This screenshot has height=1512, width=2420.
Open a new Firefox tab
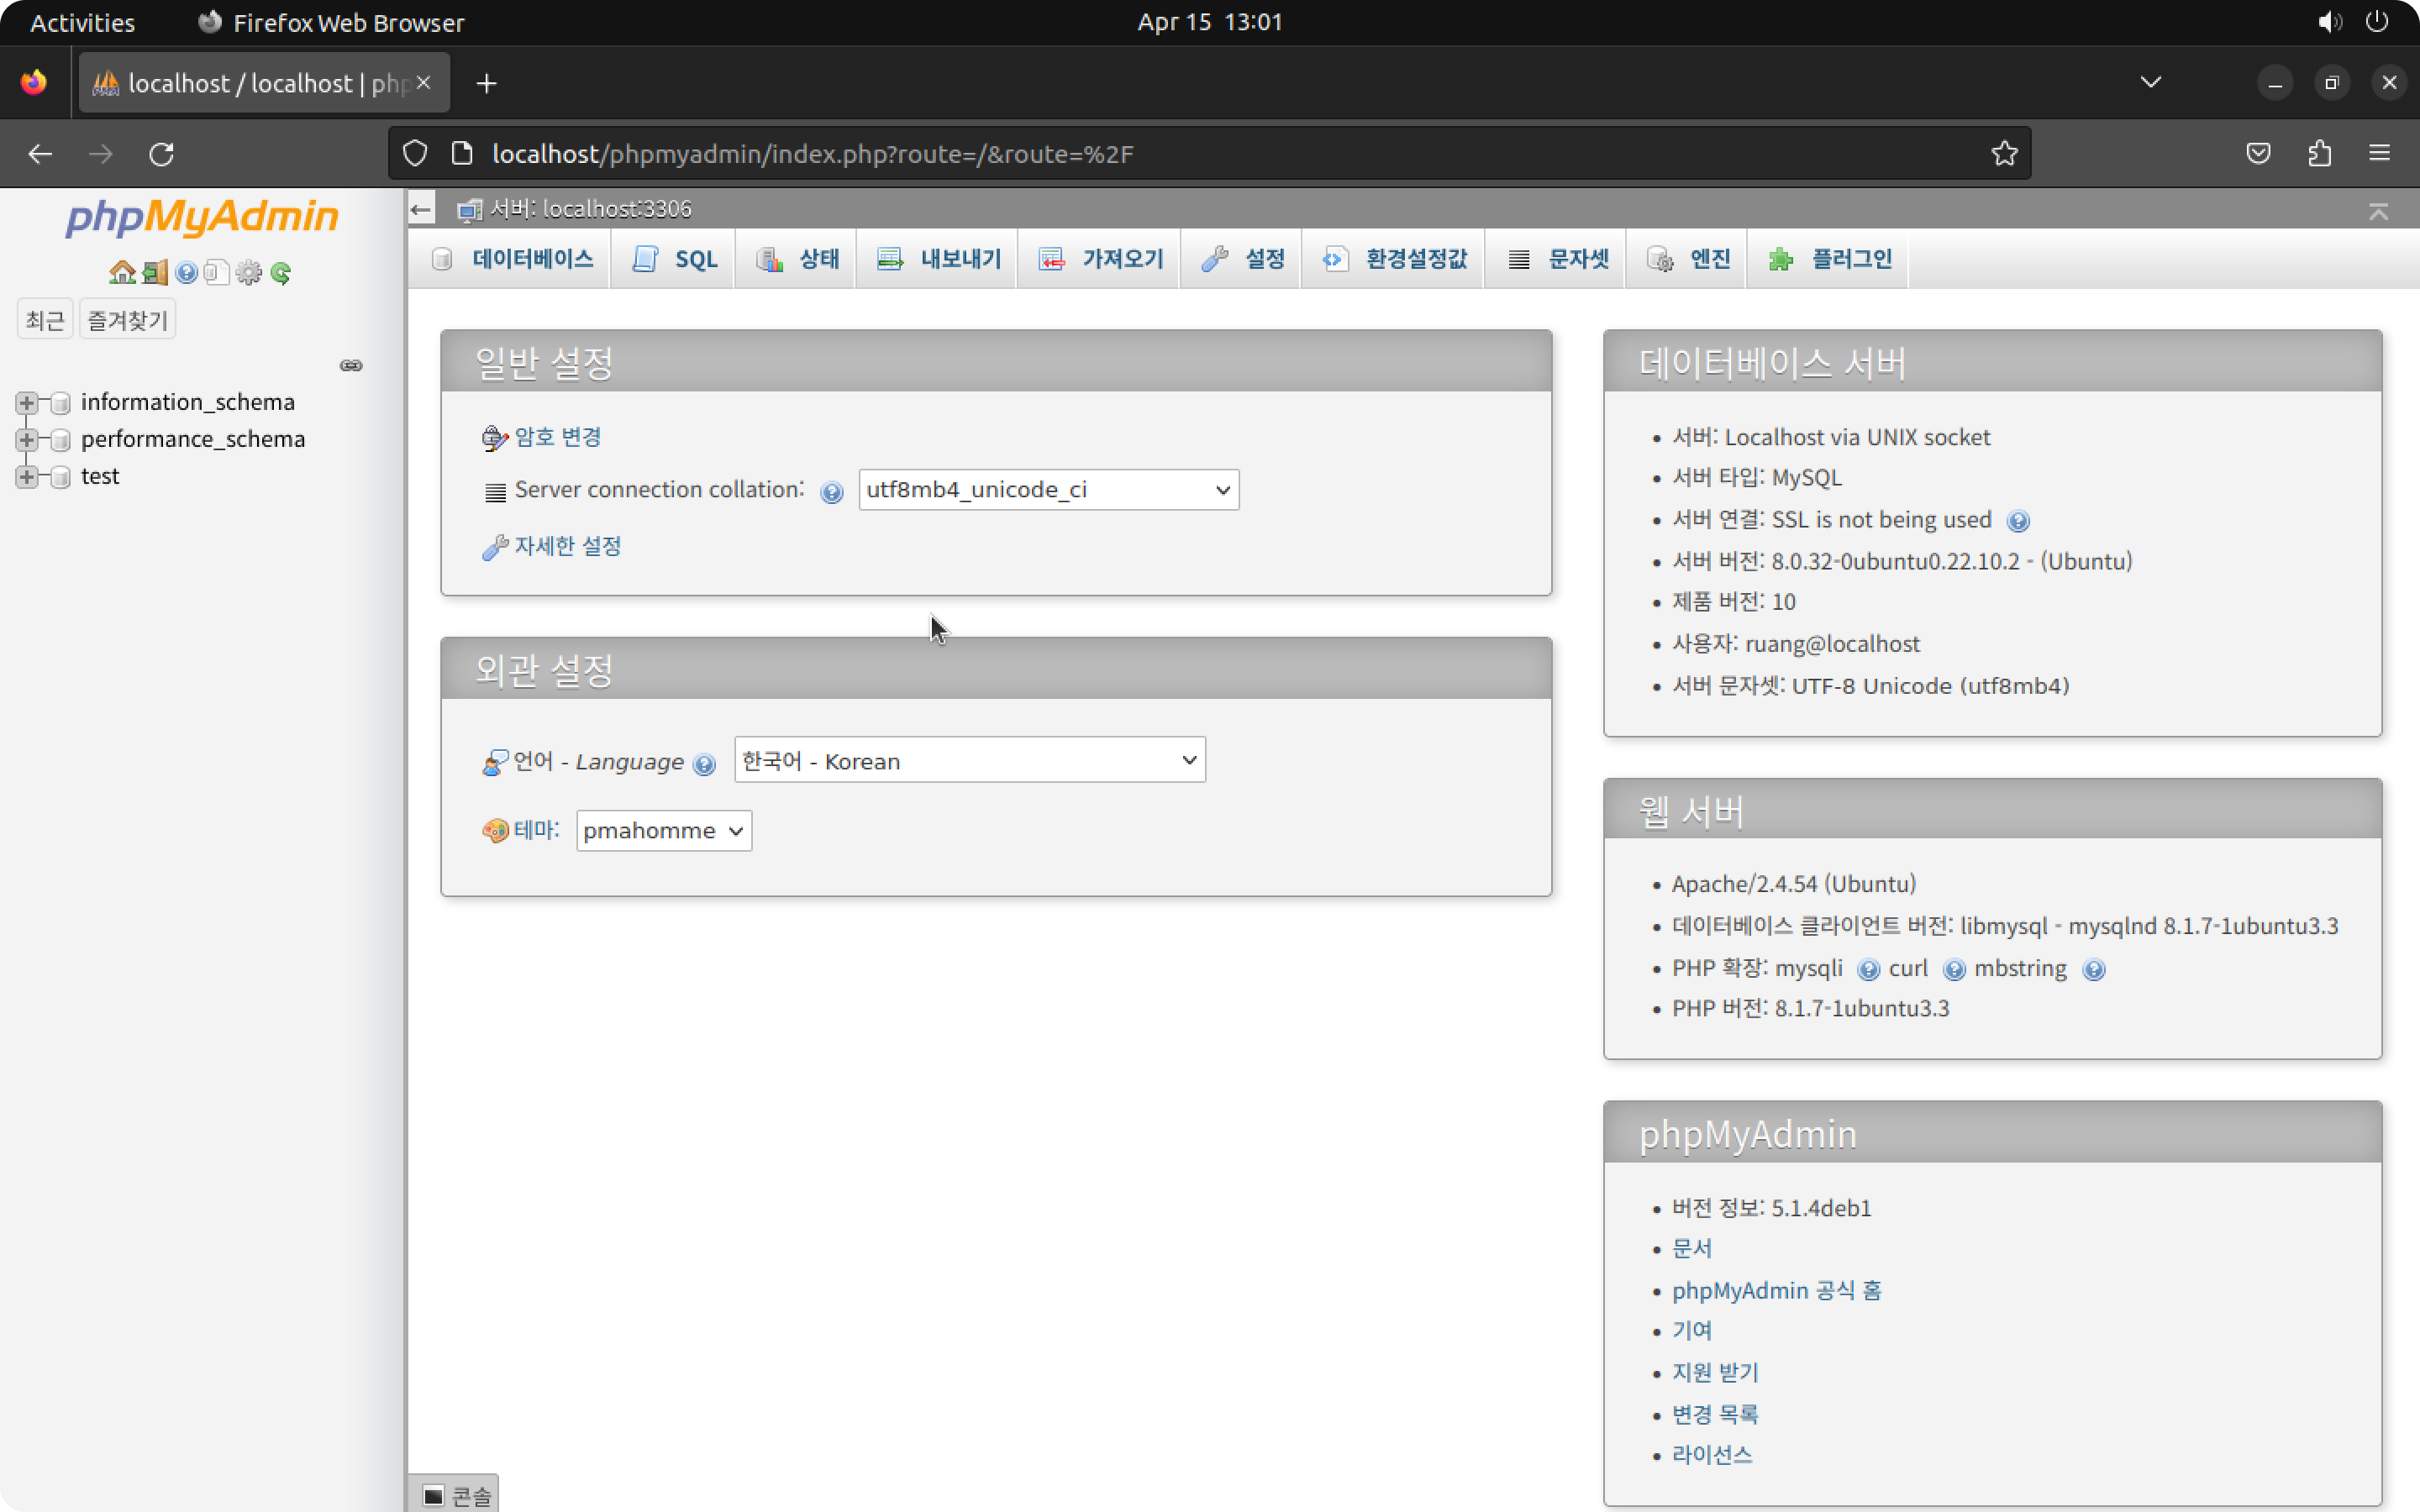[486, 83]
